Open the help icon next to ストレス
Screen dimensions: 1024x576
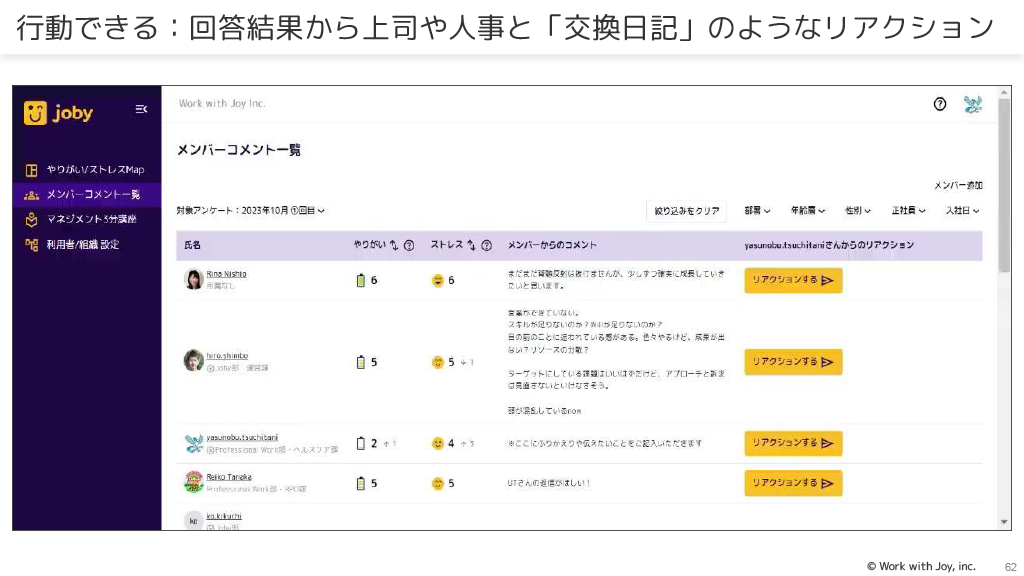coord(487,245)
